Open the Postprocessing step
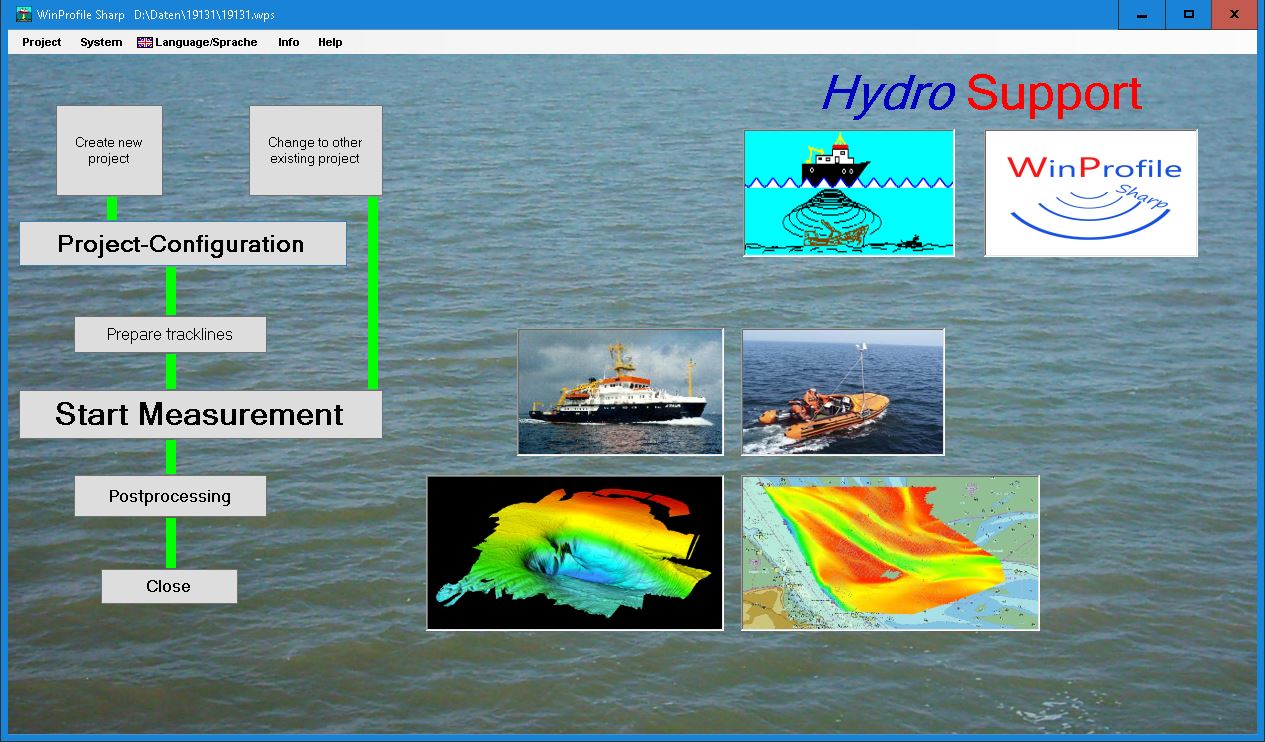Image resolution: width=1265 pixels, height=742 pixels. pyautogui.click(x=170, y=496)
